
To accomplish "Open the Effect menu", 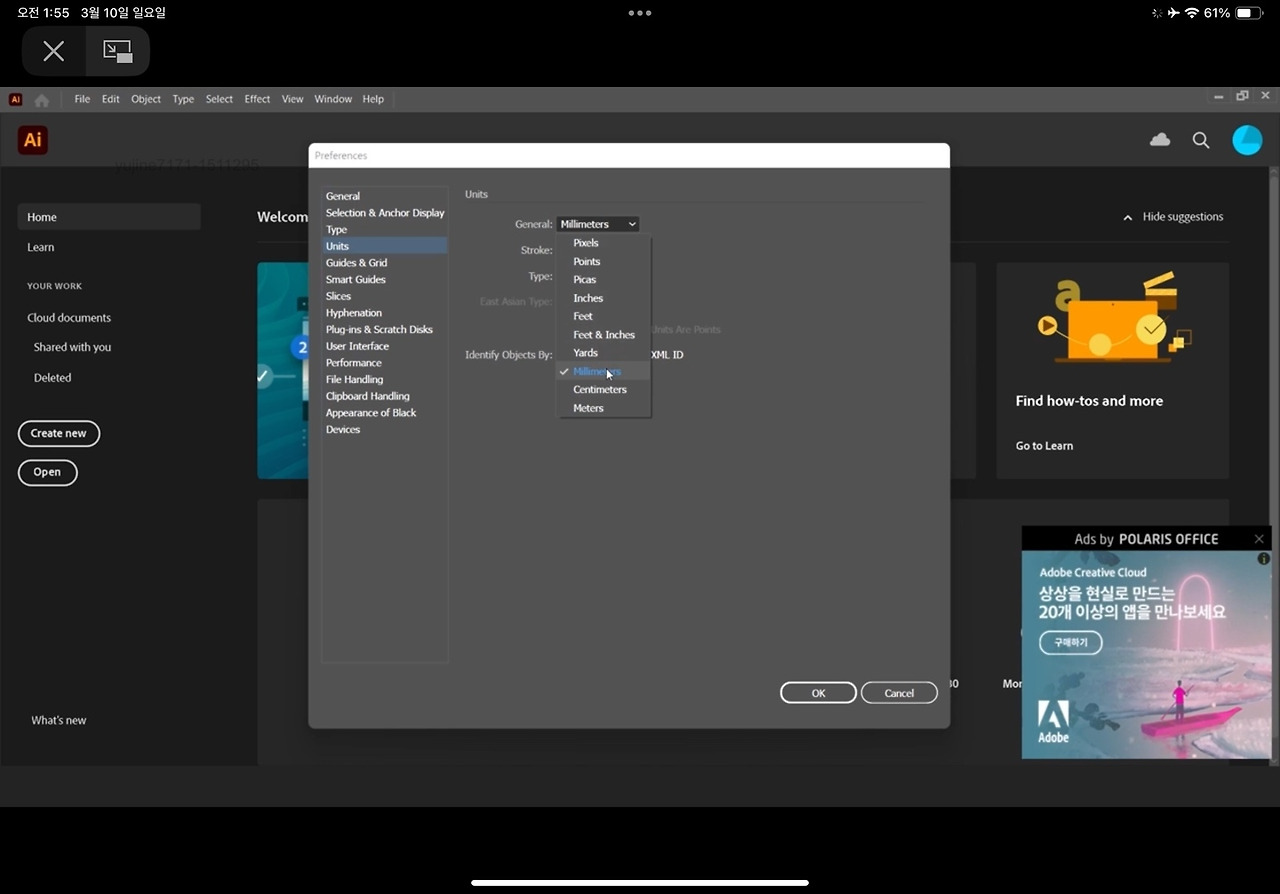I will (x=257, y=99).
